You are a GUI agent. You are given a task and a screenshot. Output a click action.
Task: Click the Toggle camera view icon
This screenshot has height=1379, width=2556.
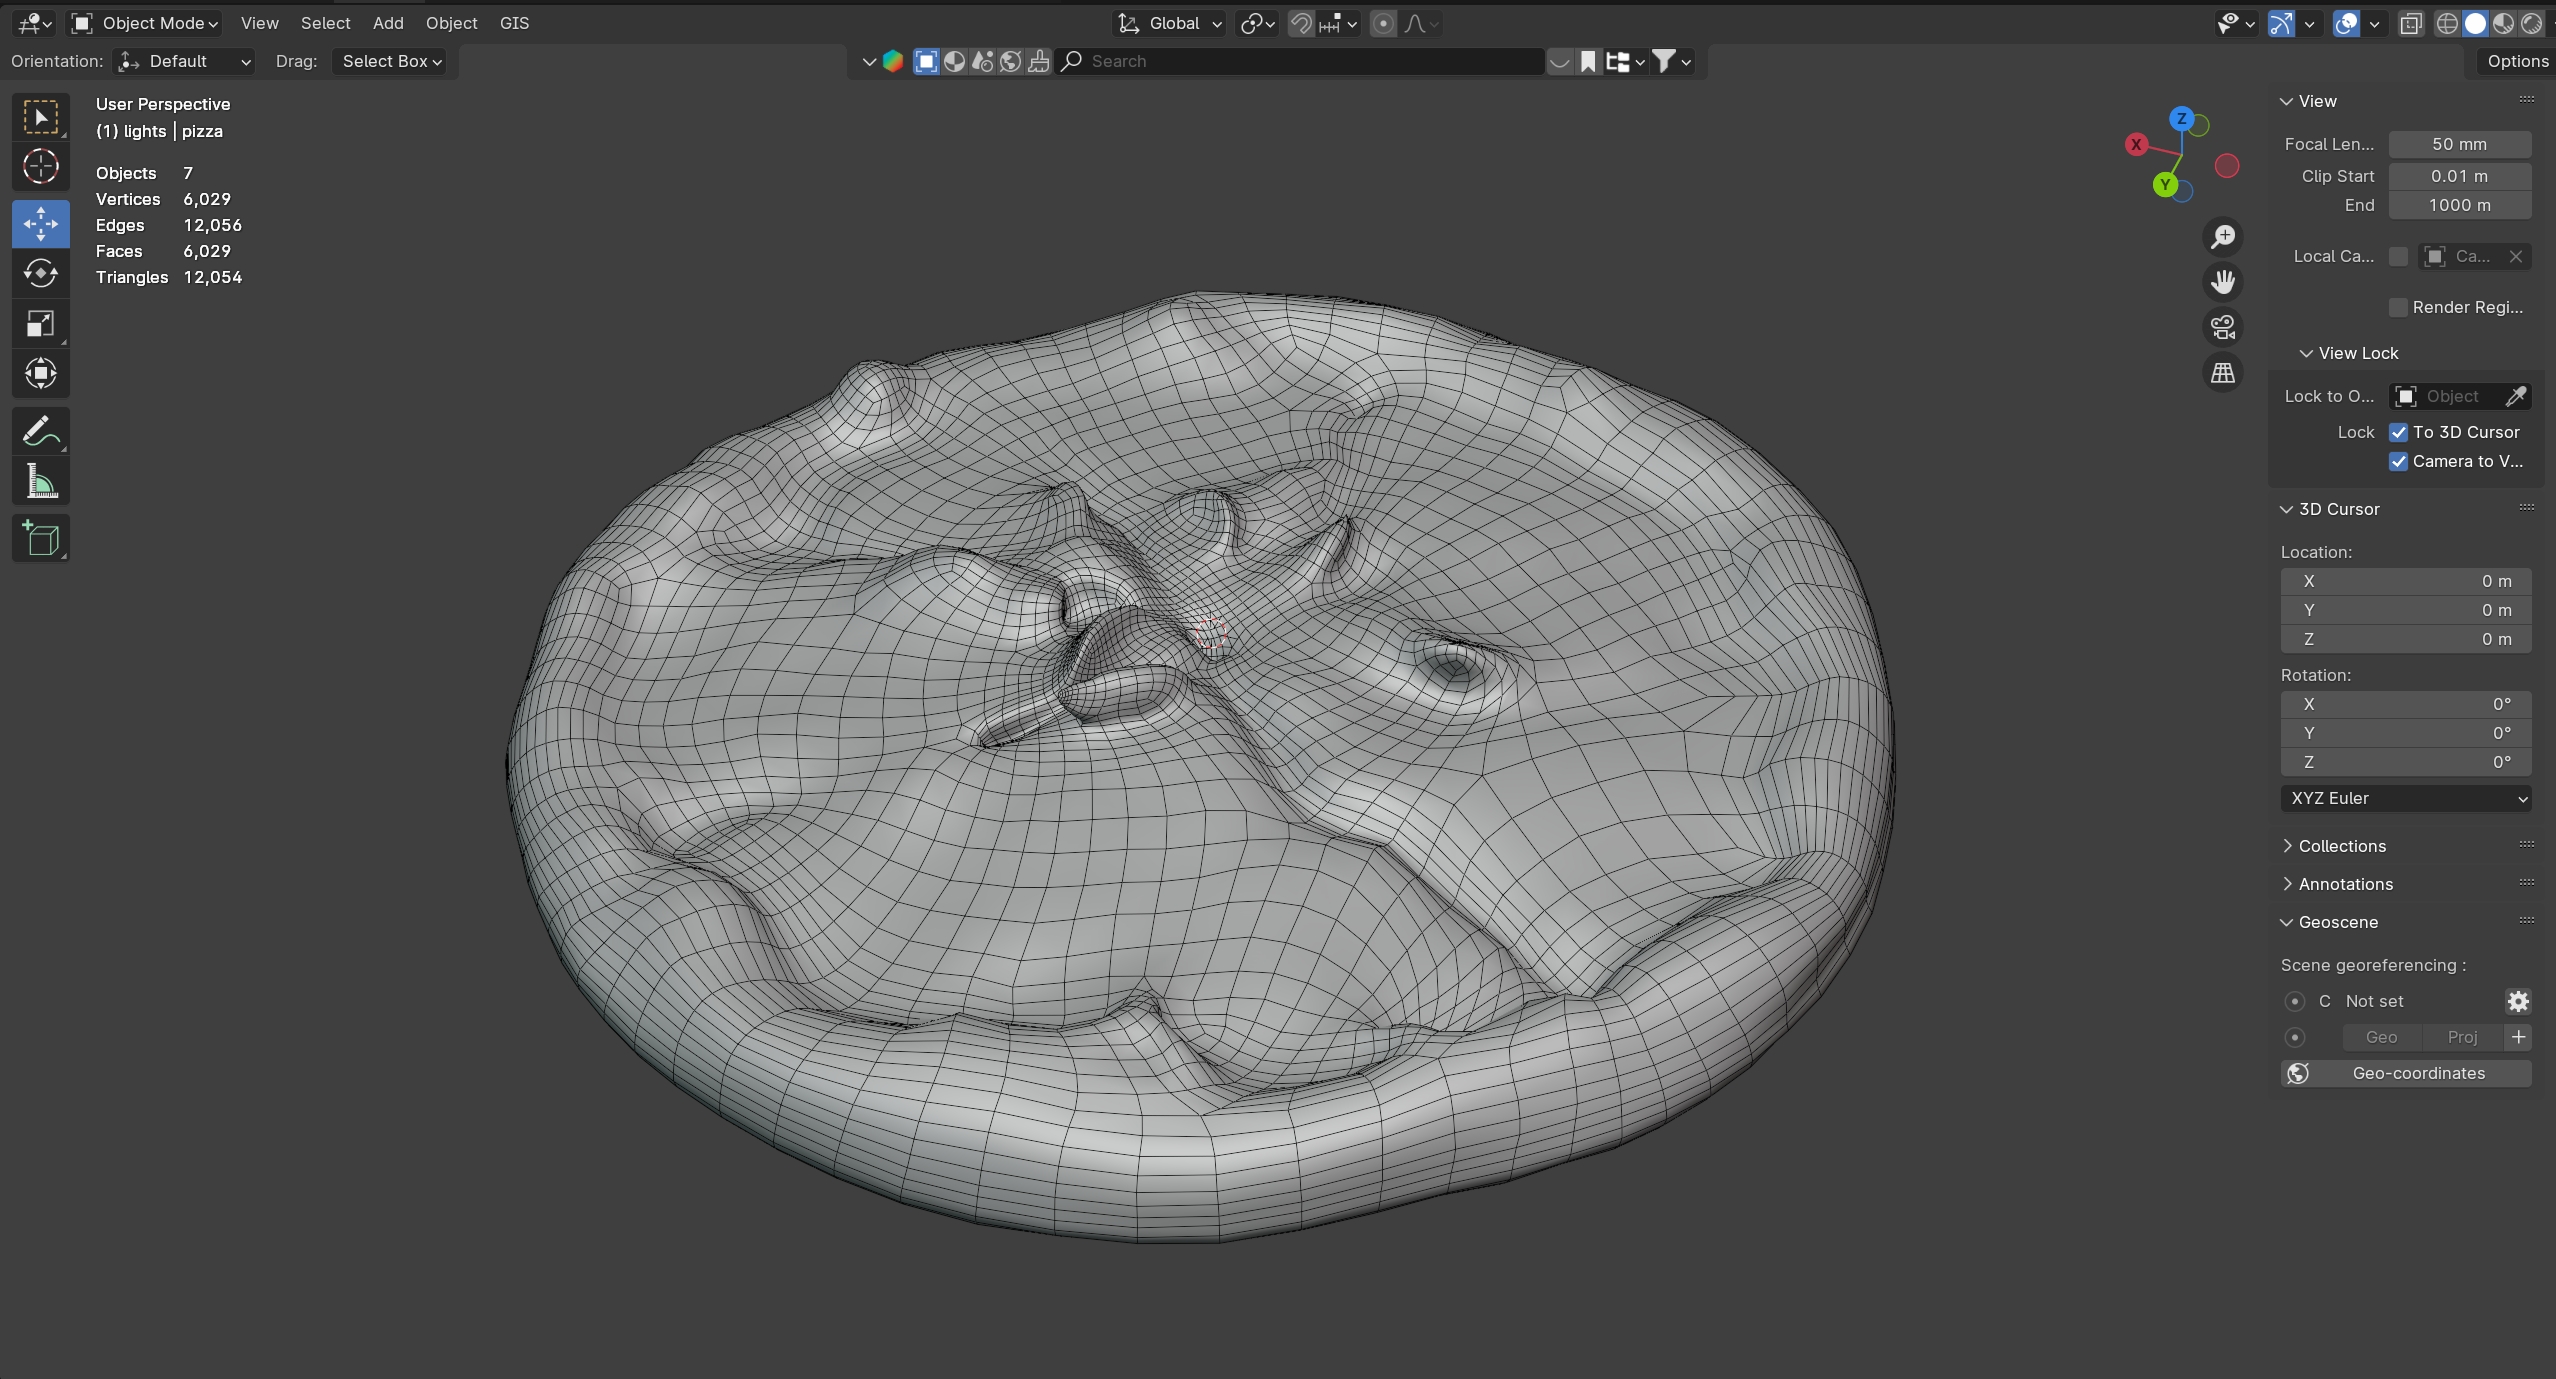(x=2222, y=327)
